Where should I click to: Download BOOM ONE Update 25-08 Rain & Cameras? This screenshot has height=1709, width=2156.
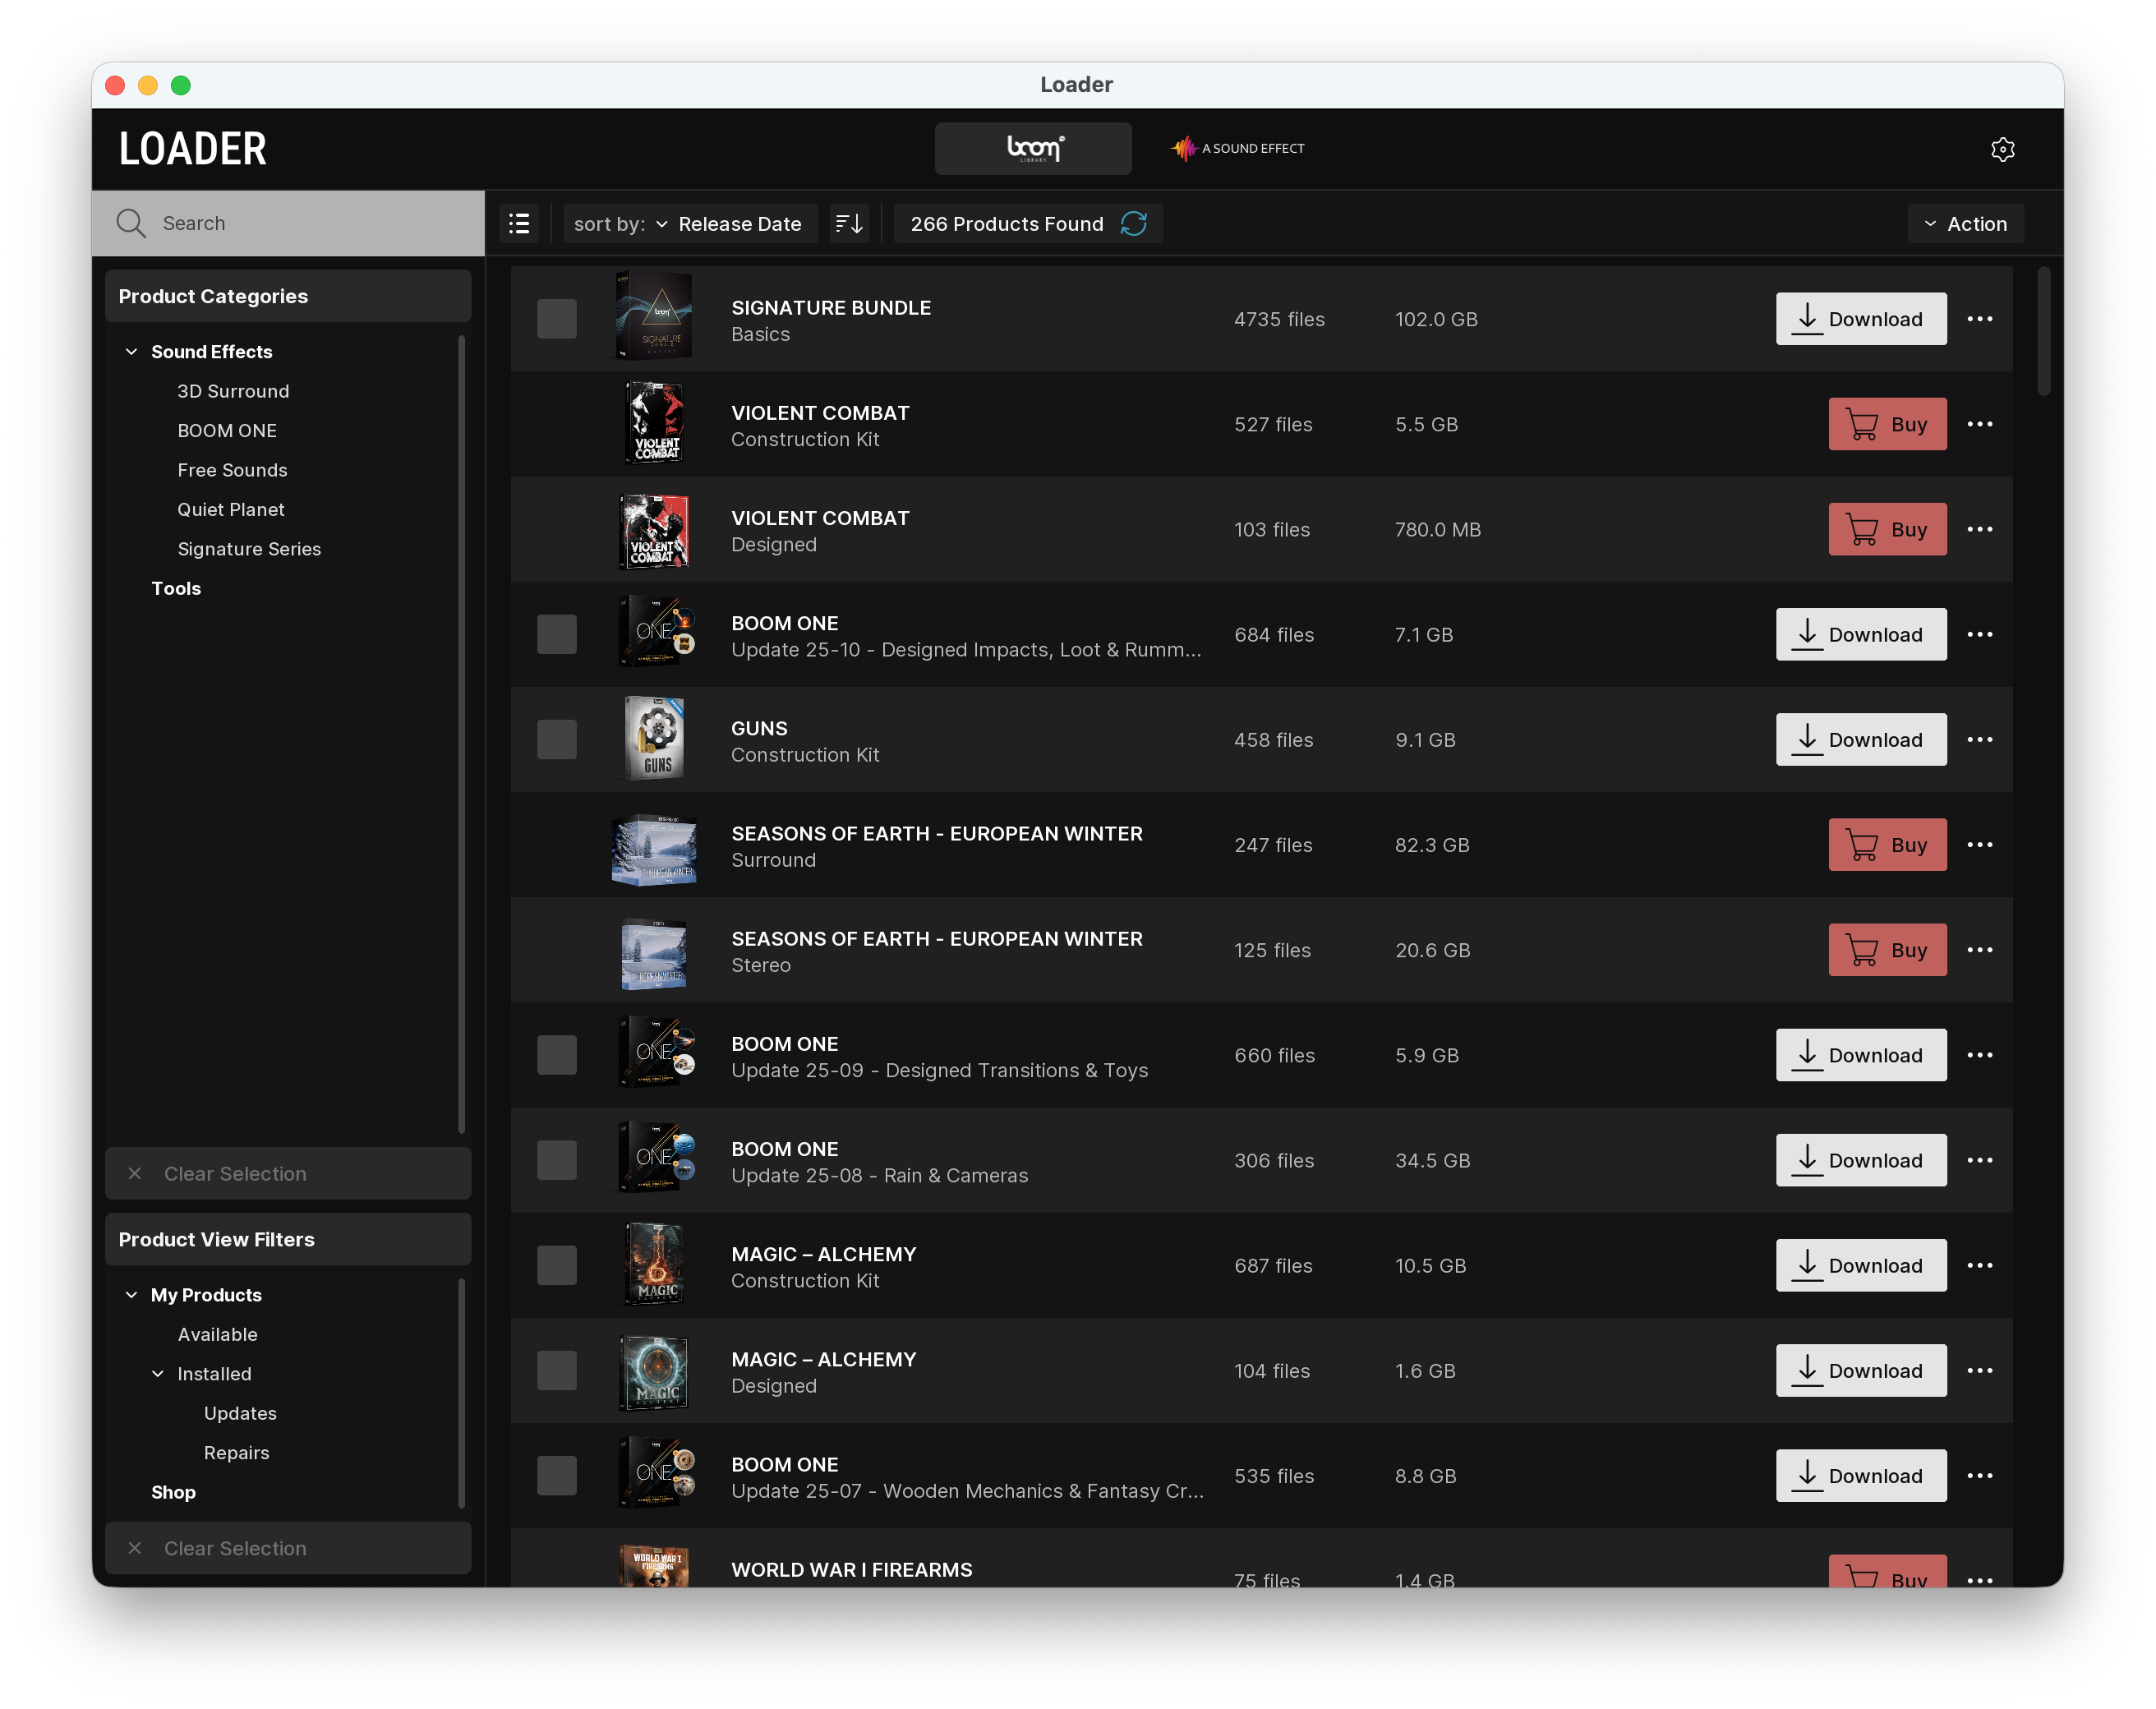tap(1860, 1160)
